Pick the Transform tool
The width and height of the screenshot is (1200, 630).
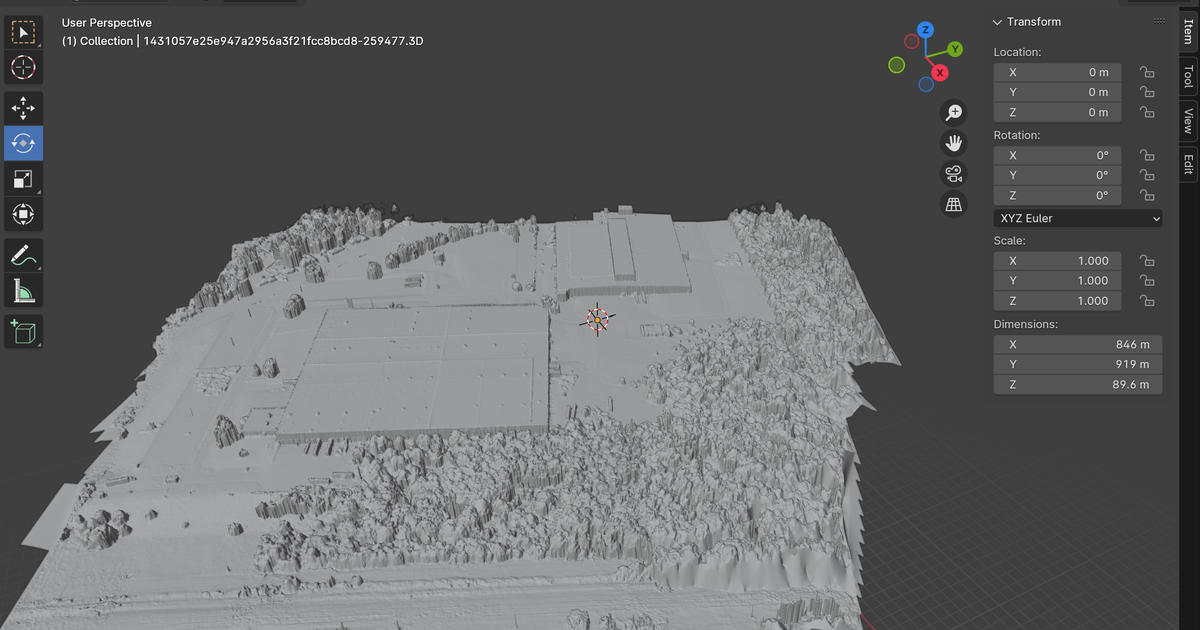click(24, 214)
